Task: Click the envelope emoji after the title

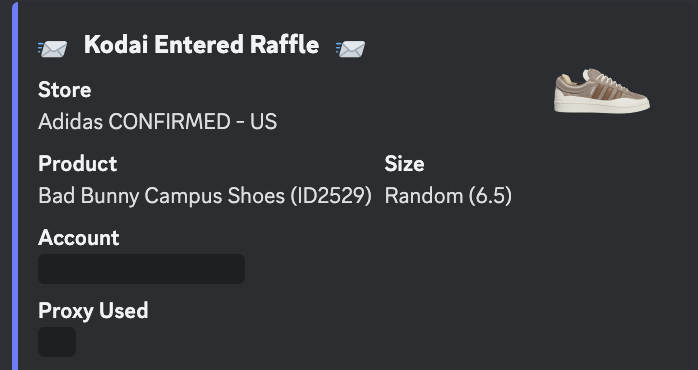Action: click(x=350, y=48)
